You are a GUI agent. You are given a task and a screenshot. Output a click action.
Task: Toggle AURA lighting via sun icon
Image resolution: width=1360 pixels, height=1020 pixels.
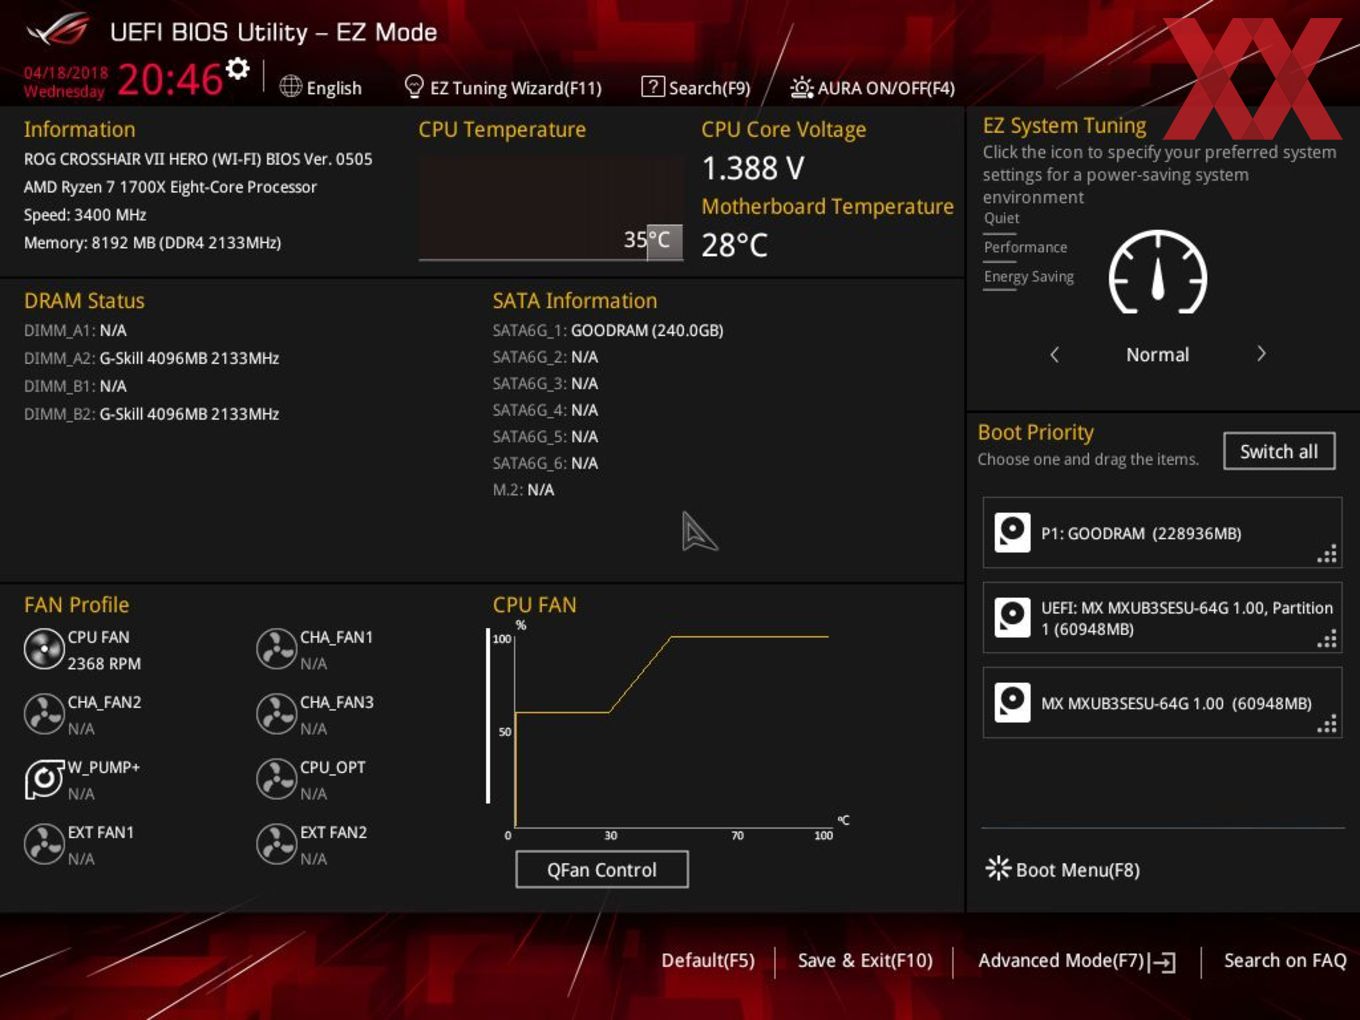coord(801,88)
